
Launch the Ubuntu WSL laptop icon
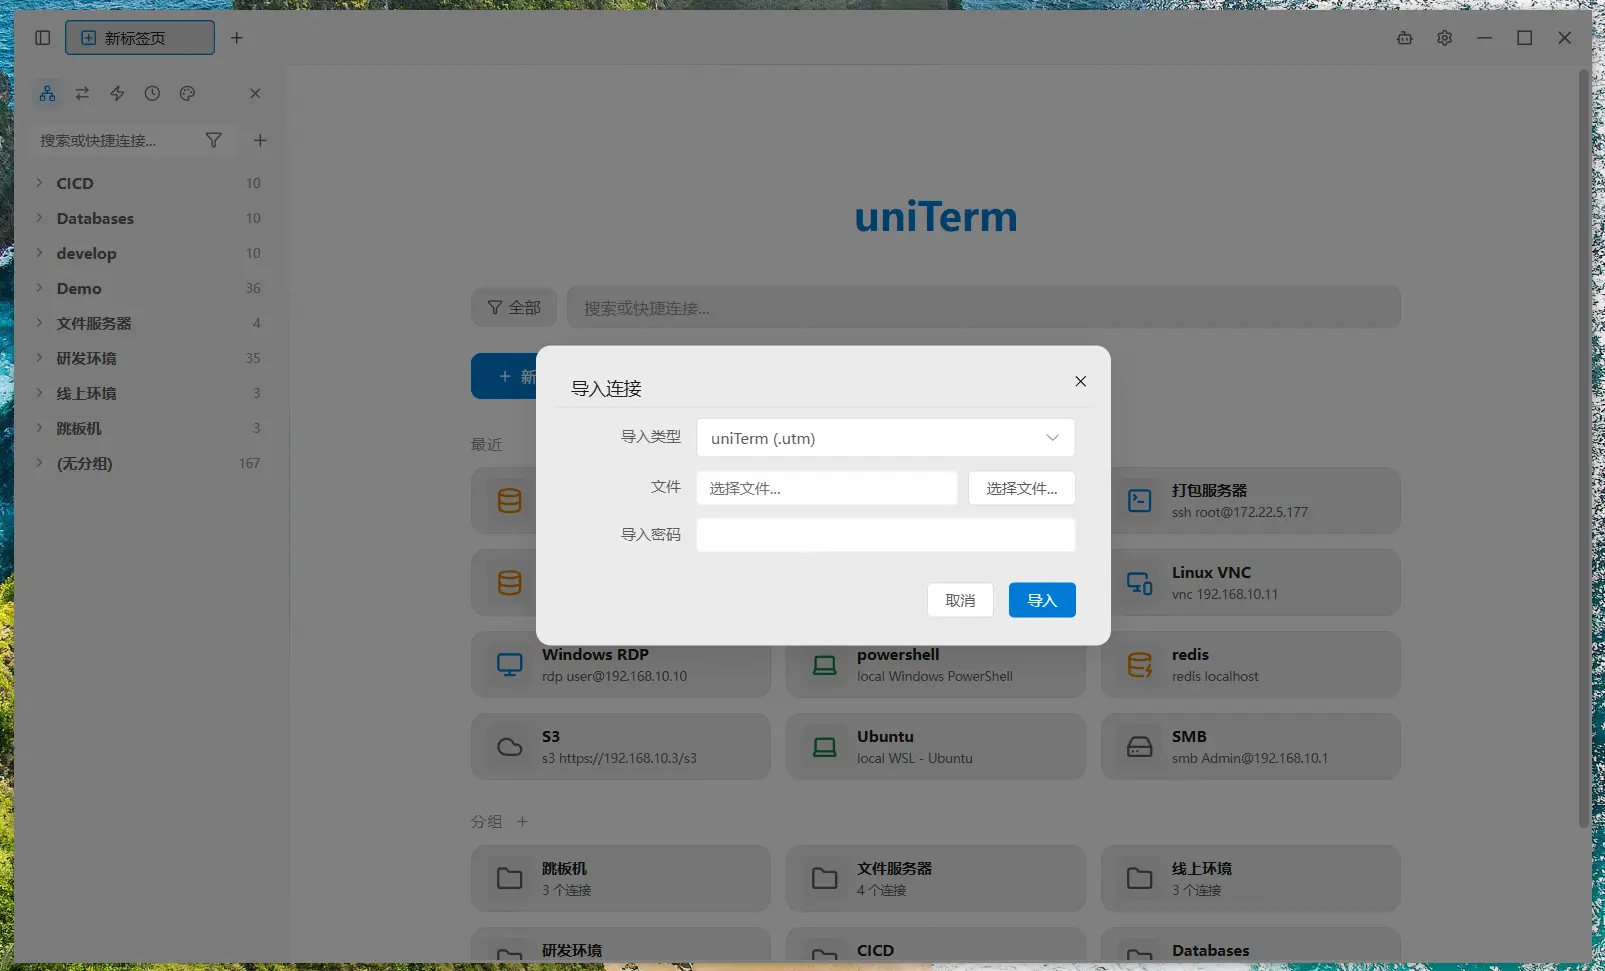[825, 746]
